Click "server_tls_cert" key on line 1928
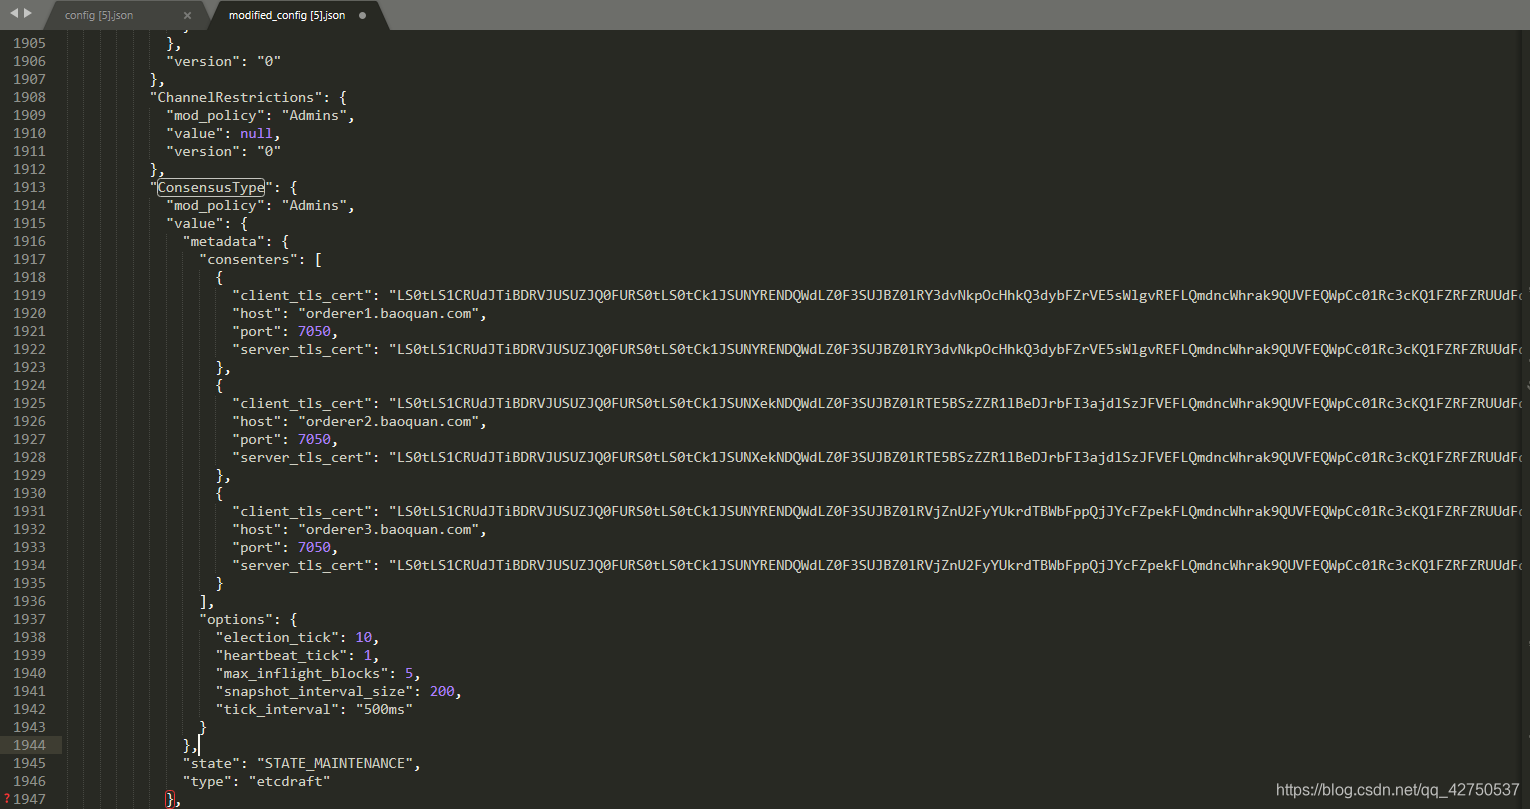This screenshot has height=809, width=1530. (x=302, y=457)
